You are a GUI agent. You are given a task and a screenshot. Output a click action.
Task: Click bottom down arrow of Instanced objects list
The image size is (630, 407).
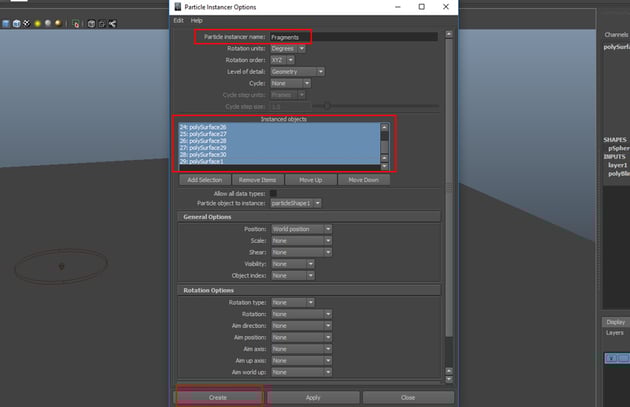coord(385,166)
